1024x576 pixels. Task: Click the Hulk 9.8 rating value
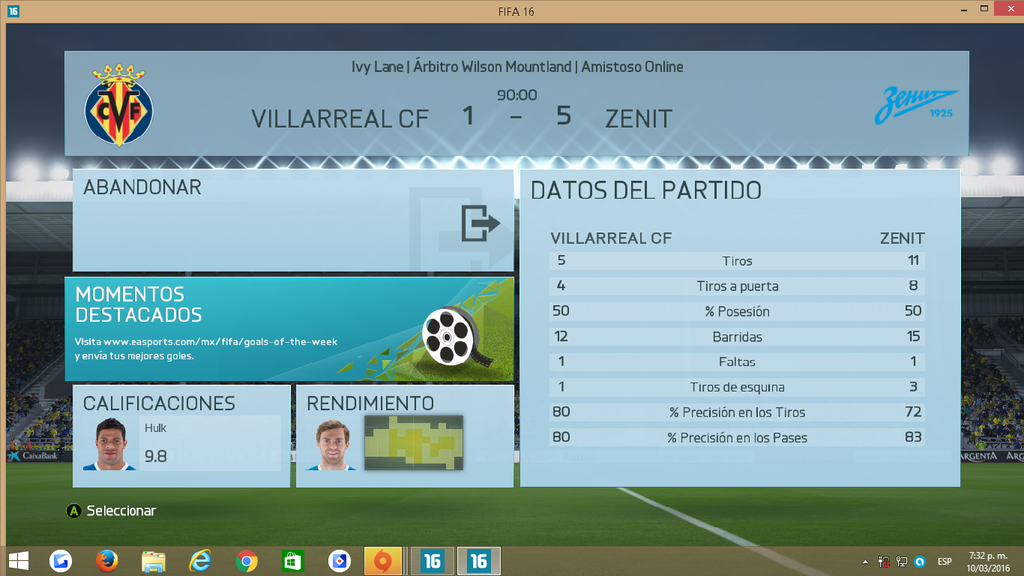coord(155,456)
